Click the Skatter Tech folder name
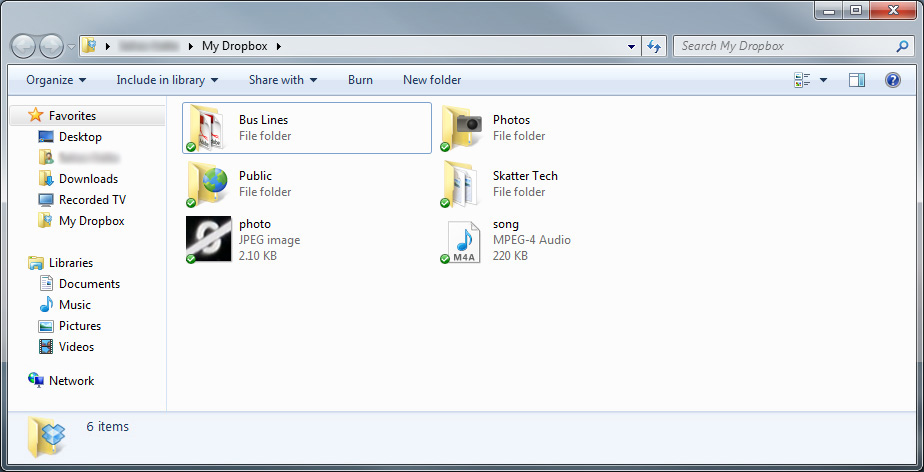The image size is (924, 472). (x=525, y=176)
